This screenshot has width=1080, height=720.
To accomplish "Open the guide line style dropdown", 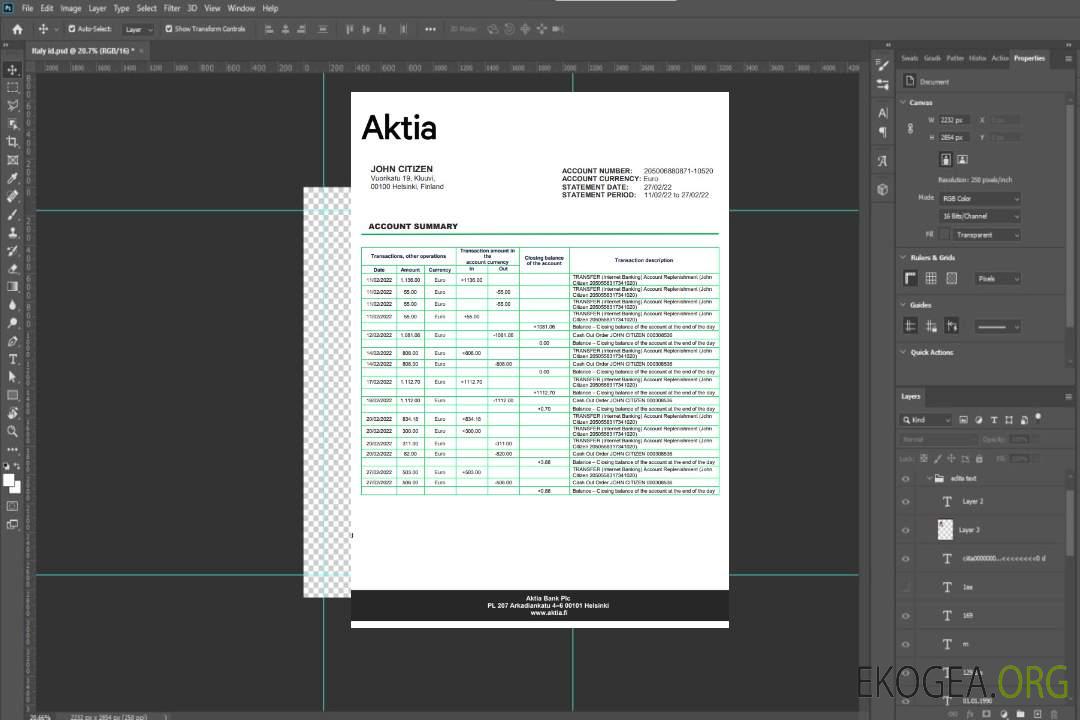I will (997, 327).
